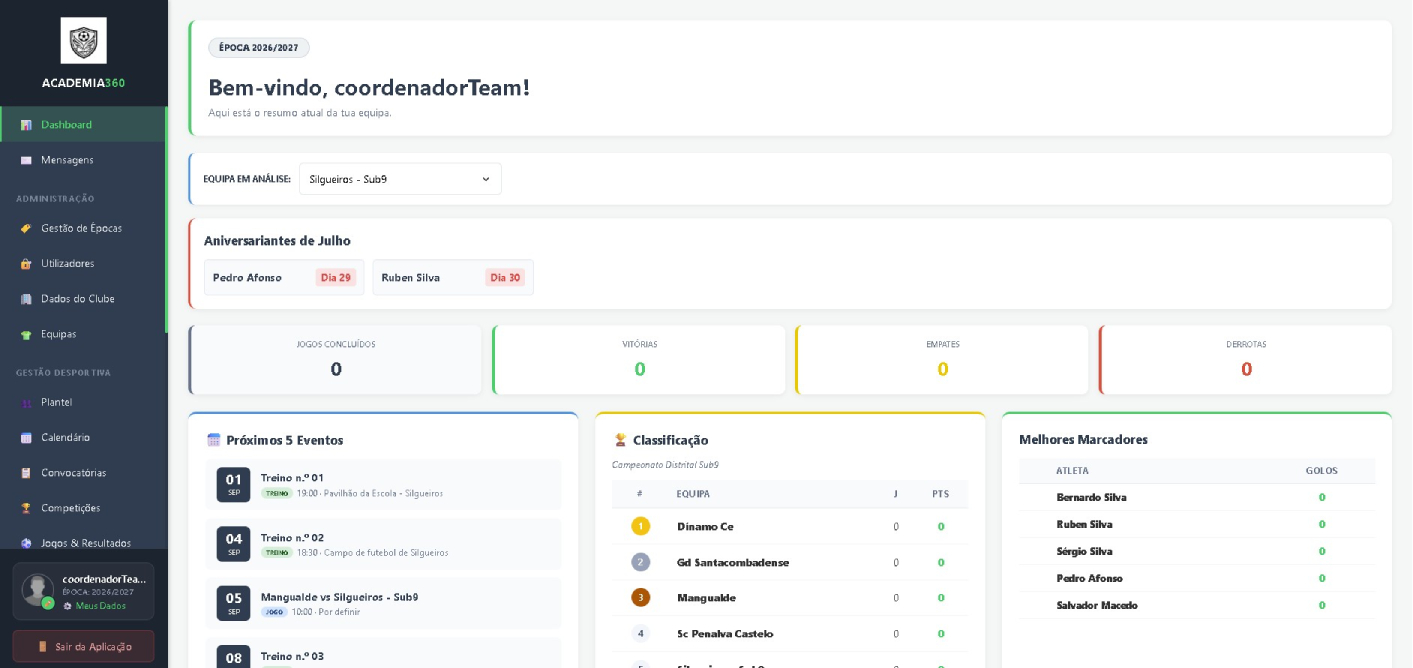The image size is (1413, 668).
Task: Open Convocatórias menu entry
Action: [x=83, y=473]
